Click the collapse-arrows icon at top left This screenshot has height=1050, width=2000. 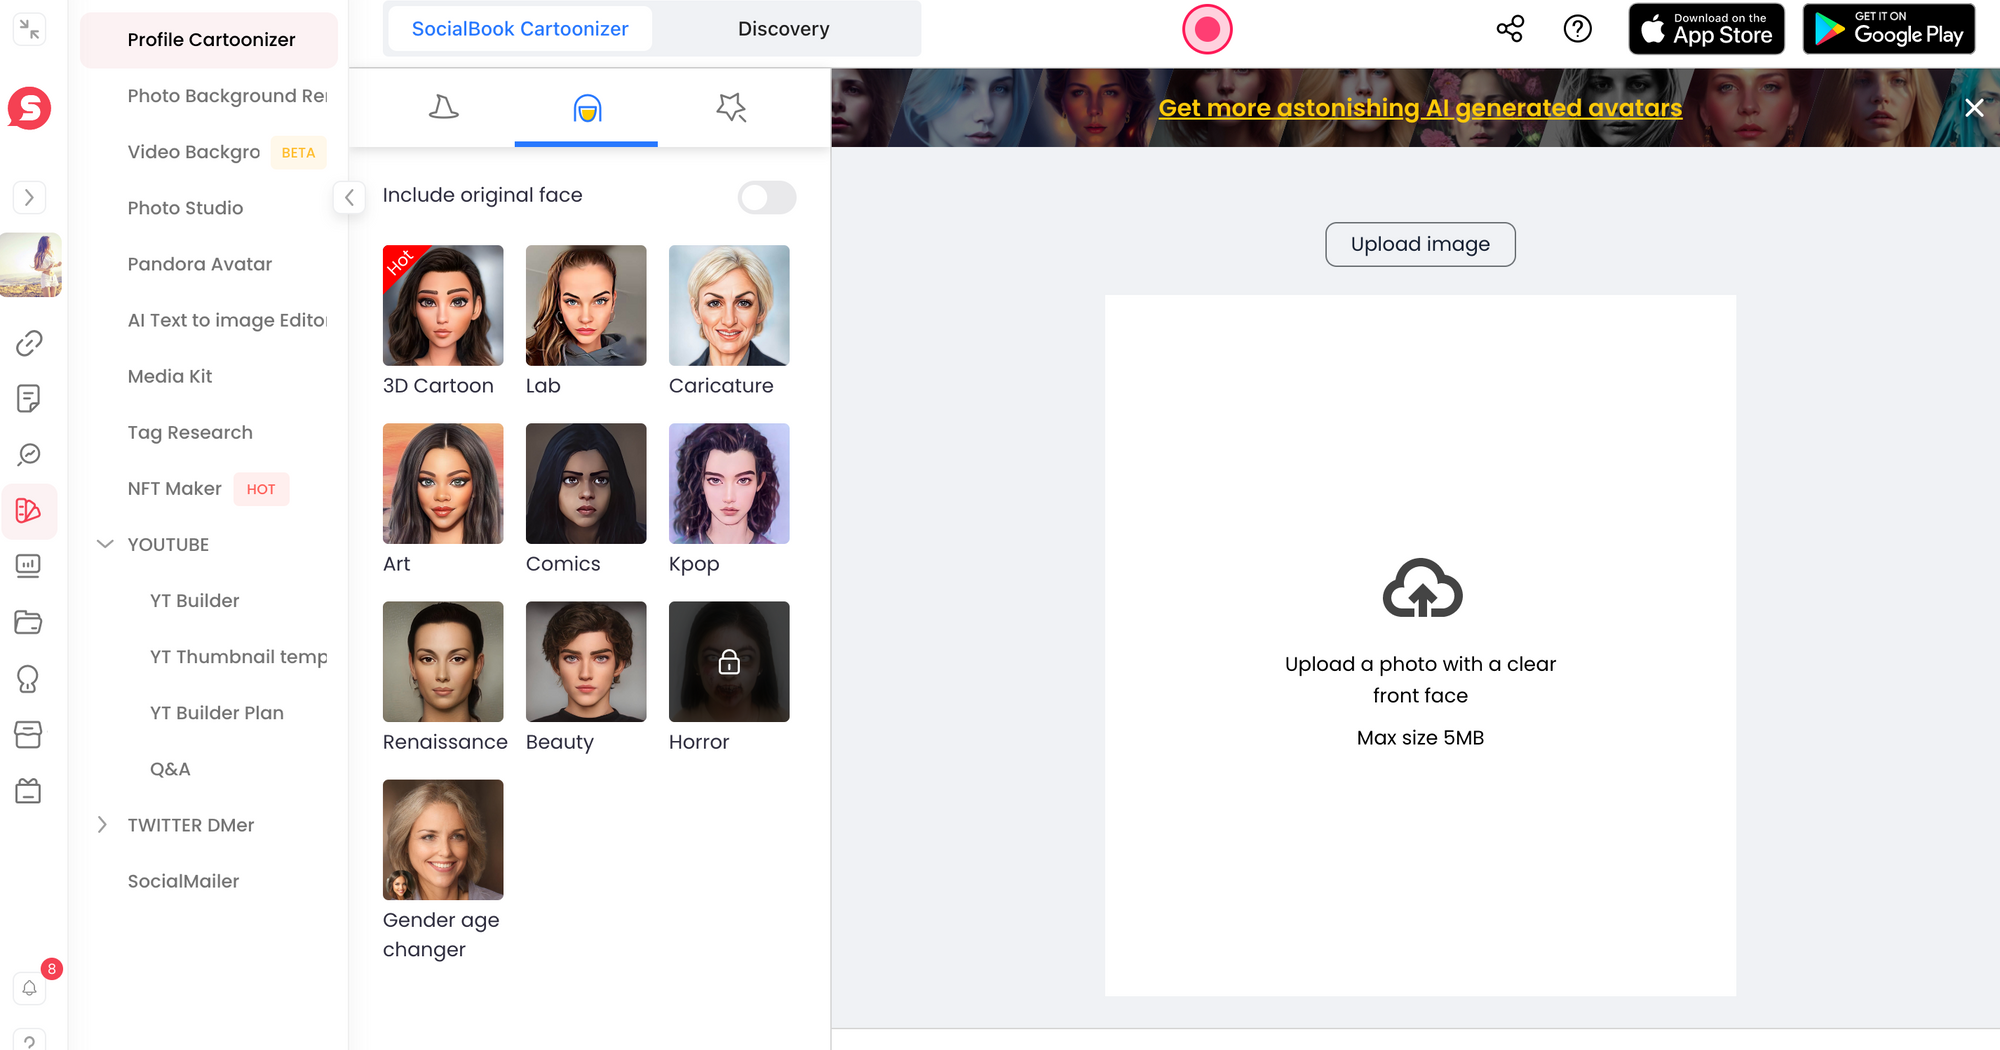[x=30, y=29]
